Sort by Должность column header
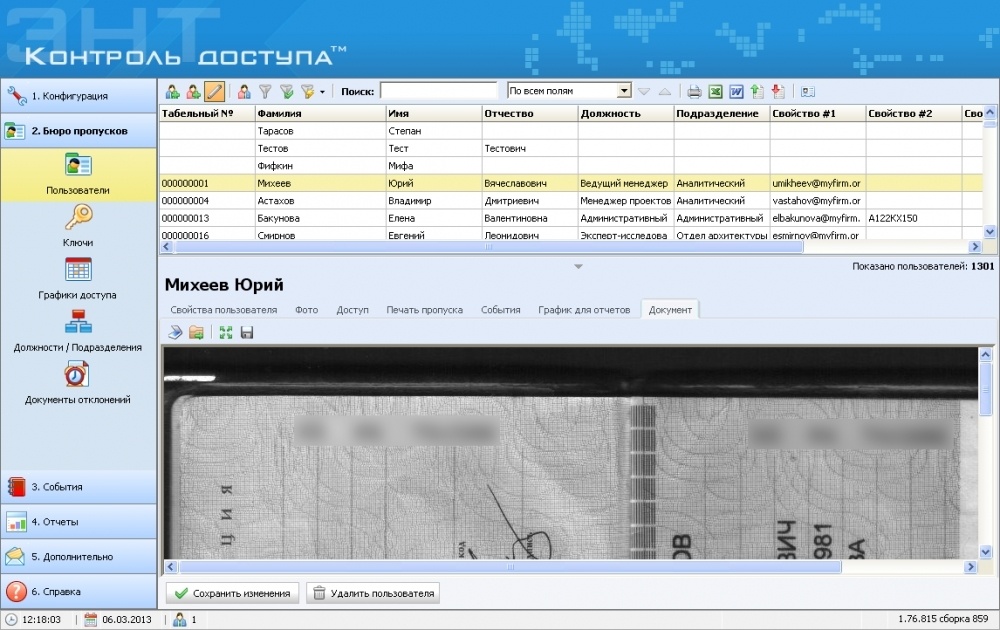The height and width of the screenshot is (630, 1000). tap(625, 114)
